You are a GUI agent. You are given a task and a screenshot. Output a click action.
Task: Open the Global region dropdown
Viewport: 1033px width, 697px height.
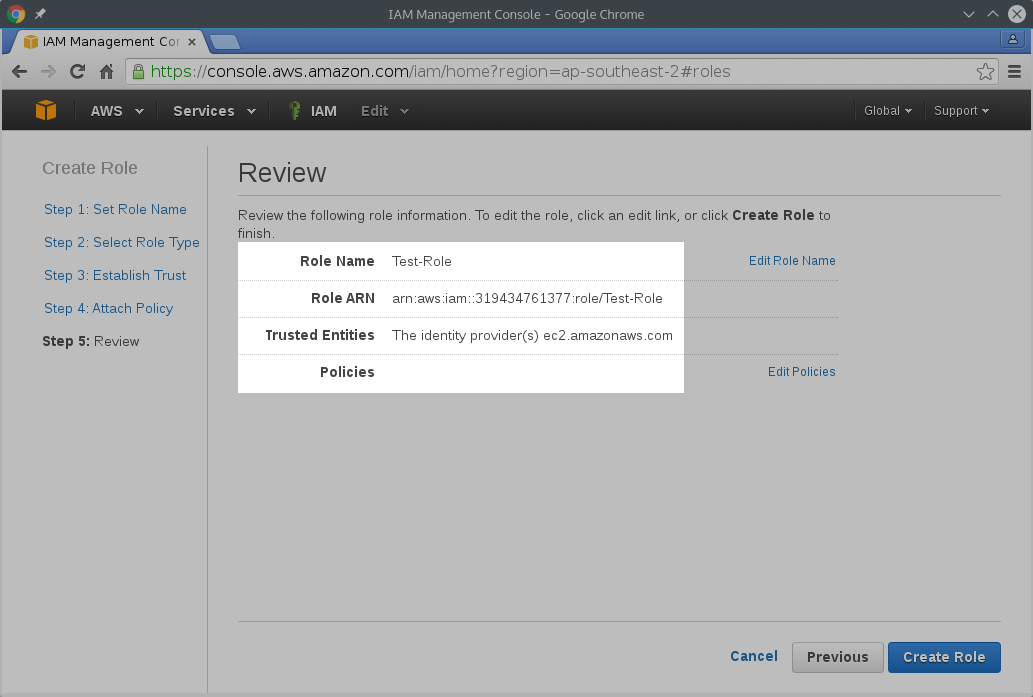click(888, 111)
